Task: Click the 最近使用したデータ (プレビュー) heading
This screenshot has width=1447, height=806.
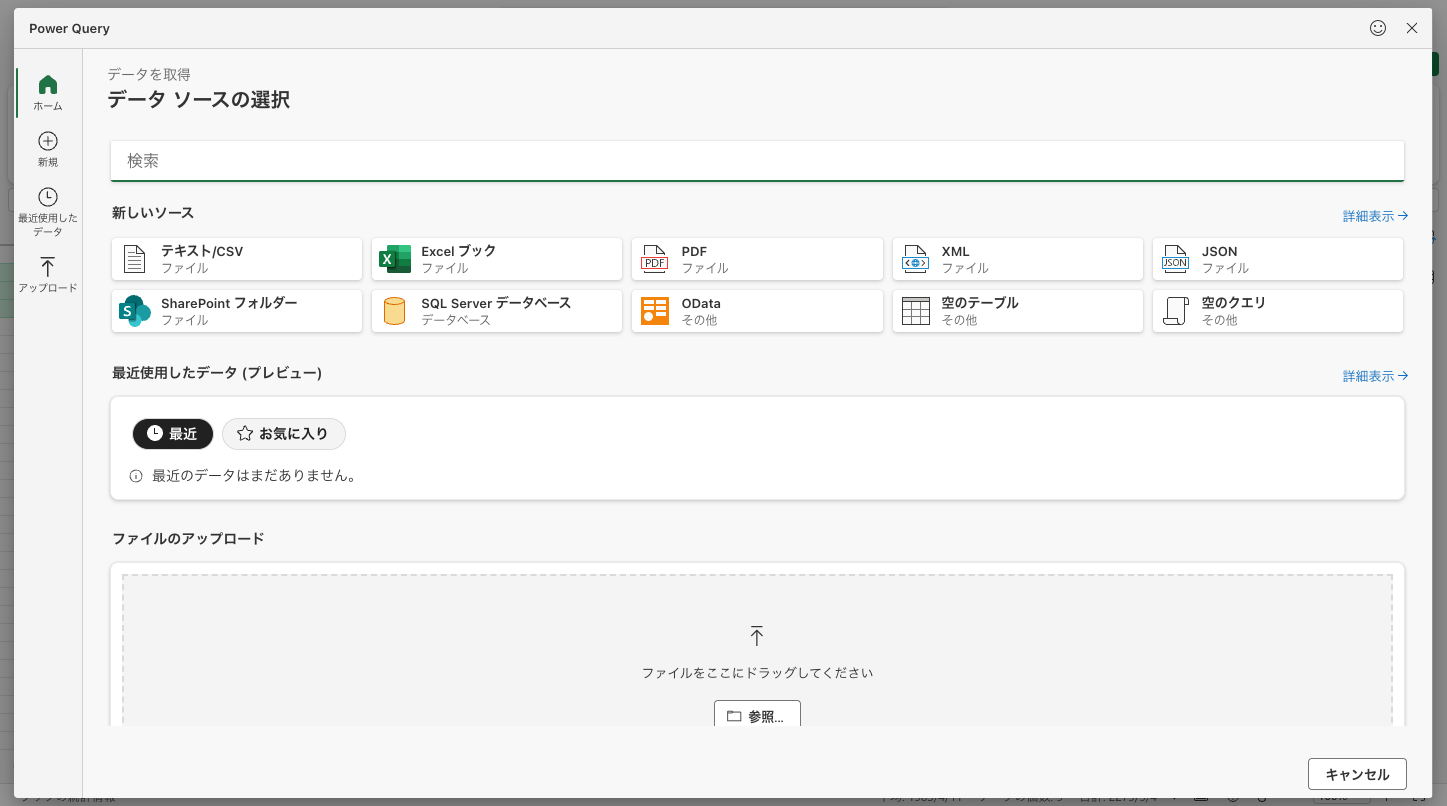Action: point(217,373)
